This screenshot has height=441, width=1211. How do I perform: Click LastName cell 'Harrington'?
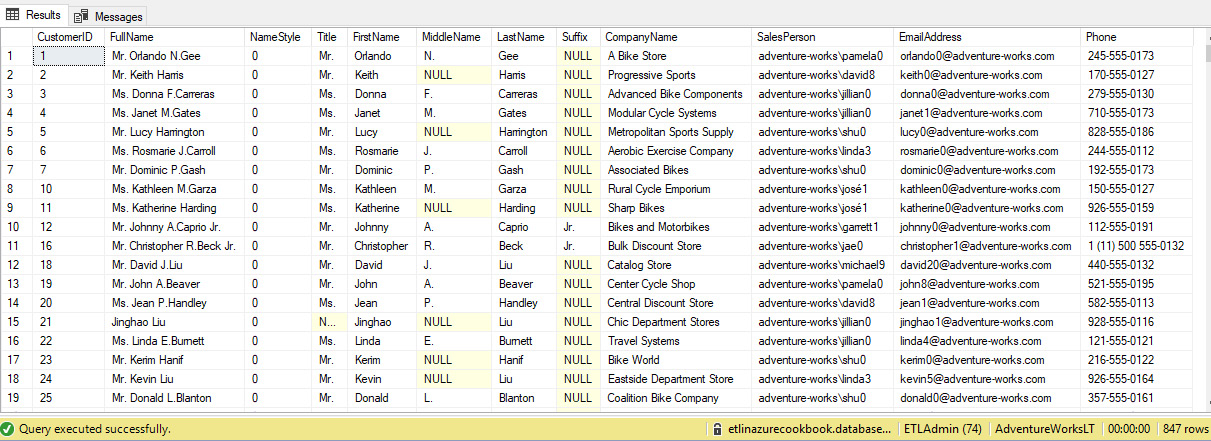(x=525, y=132)
